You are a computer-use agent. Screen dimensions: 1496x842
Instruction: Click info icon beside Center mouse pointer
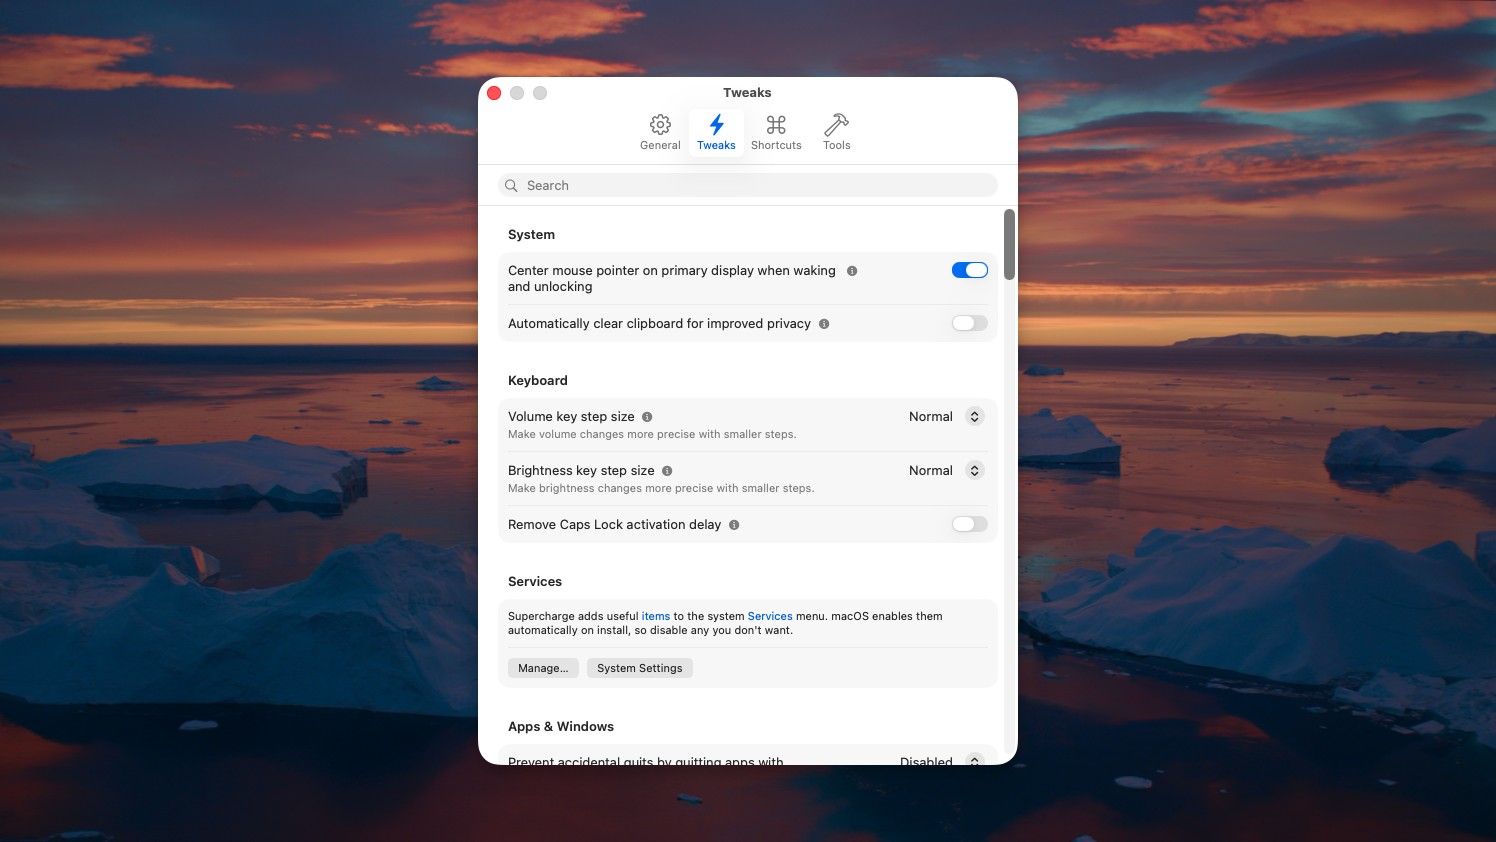point(852,271)
